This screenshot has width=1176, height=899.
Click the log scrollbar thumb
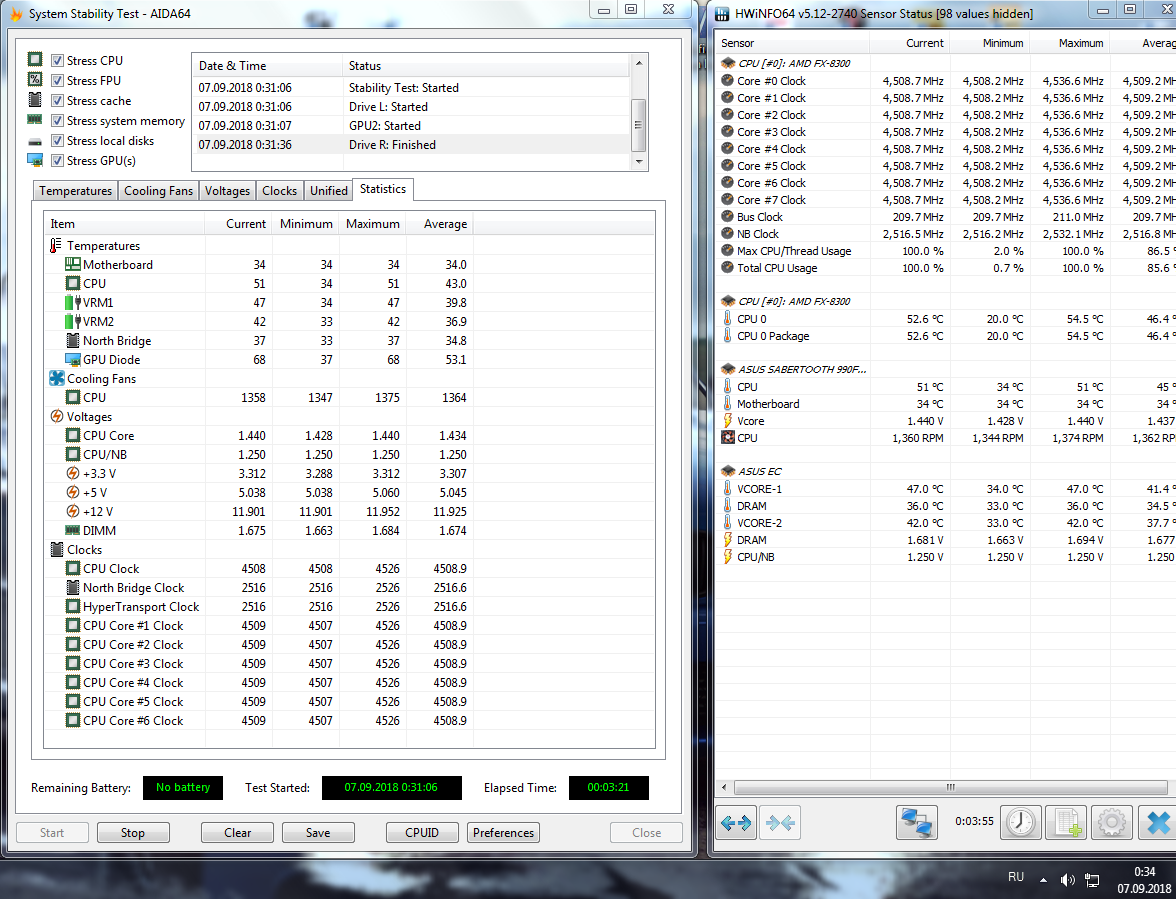pos(639,125)
